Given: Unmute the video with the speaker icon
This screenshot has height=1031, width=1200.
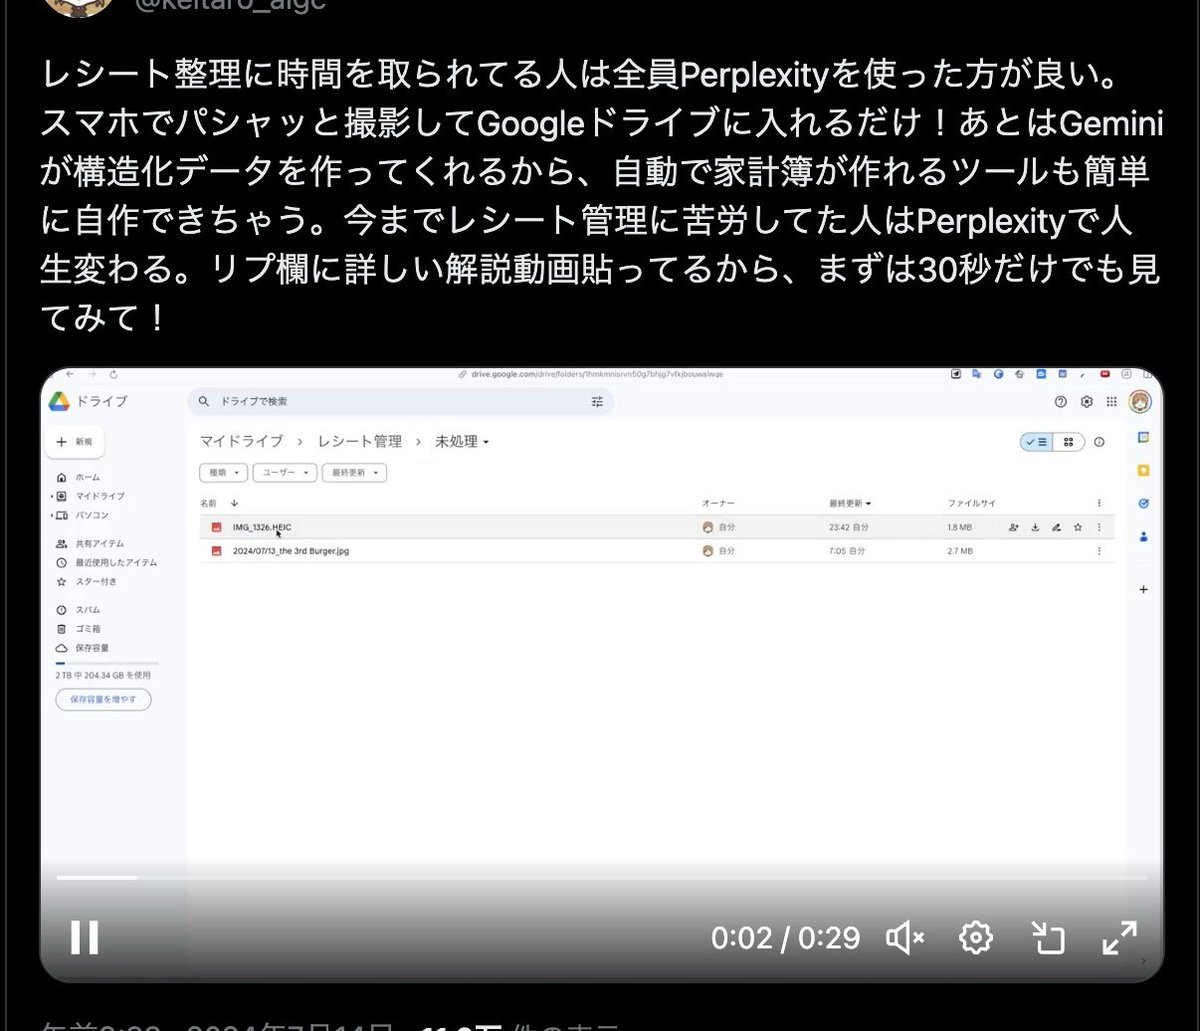Looking at the screenshot, I should click(x=904, y=937).
